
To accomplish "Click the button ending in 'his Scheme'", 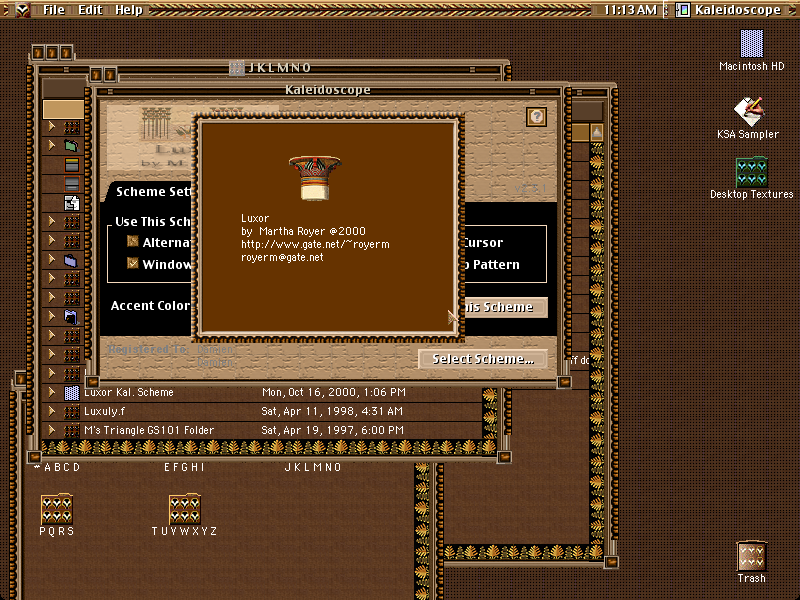I will click(505, 307).
